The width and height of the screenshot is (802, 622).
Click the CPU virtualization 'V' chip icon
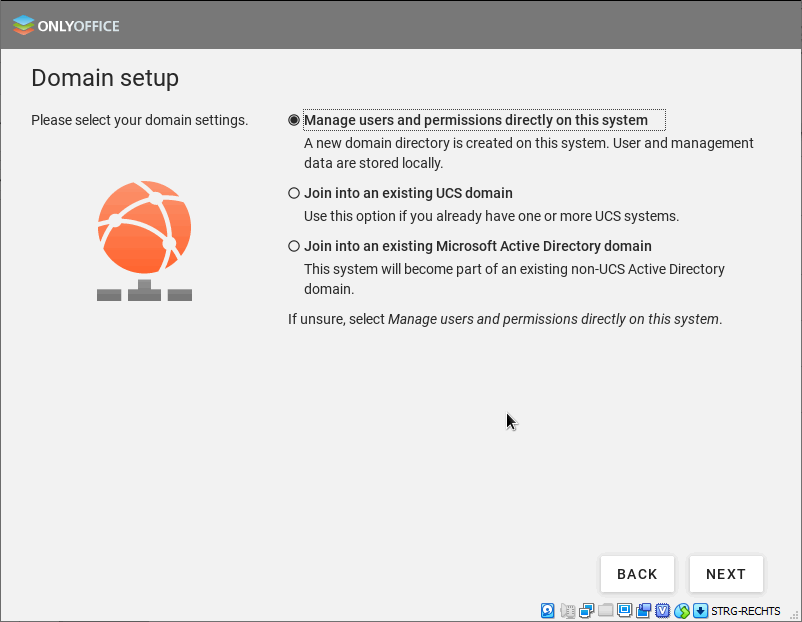662,611
